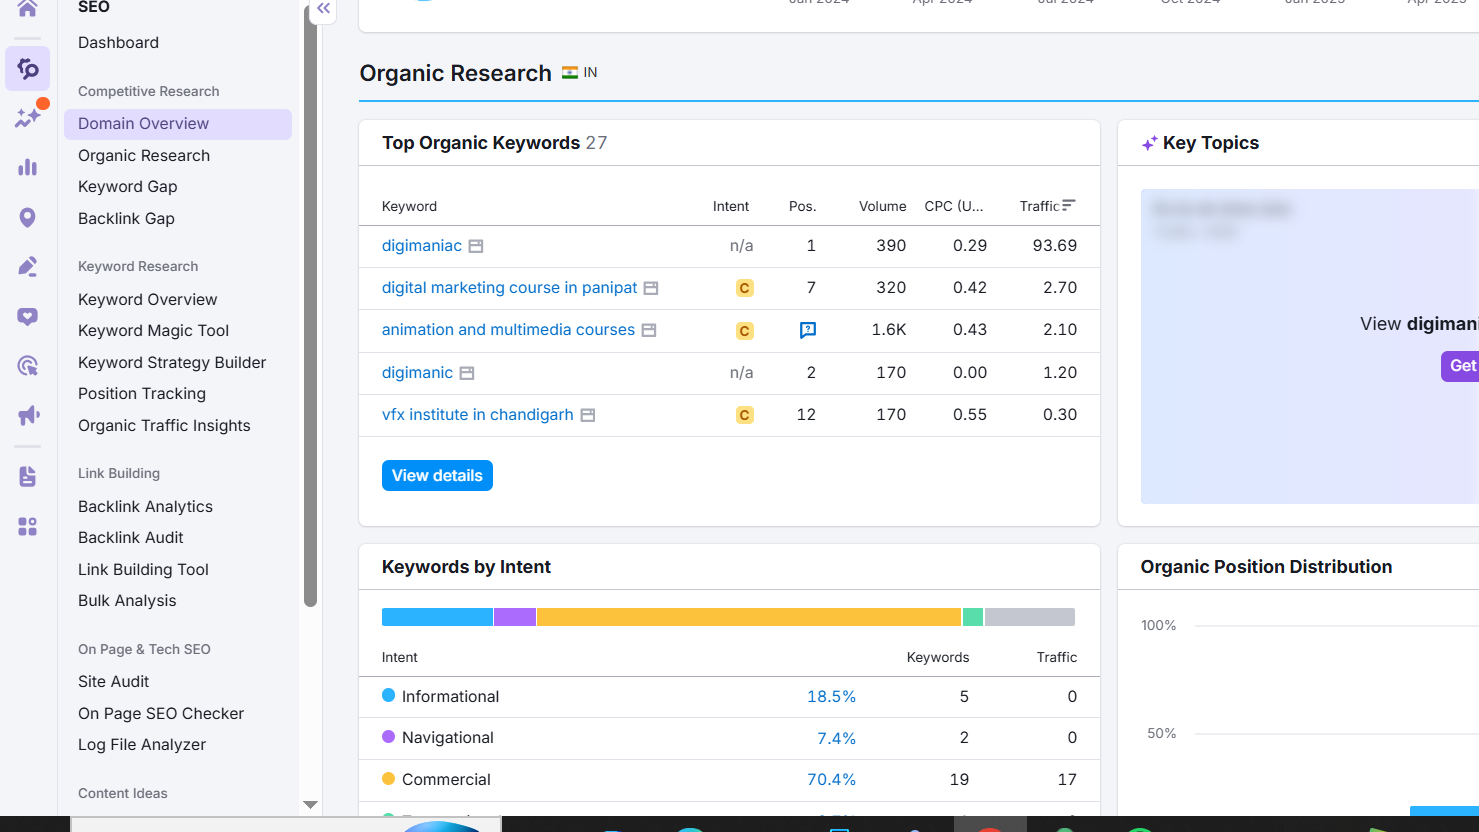The height and width of the screenshot is (832, 1479).
Task: Open Keyword Magic Tool from the menu
Action: pos(155,330)
